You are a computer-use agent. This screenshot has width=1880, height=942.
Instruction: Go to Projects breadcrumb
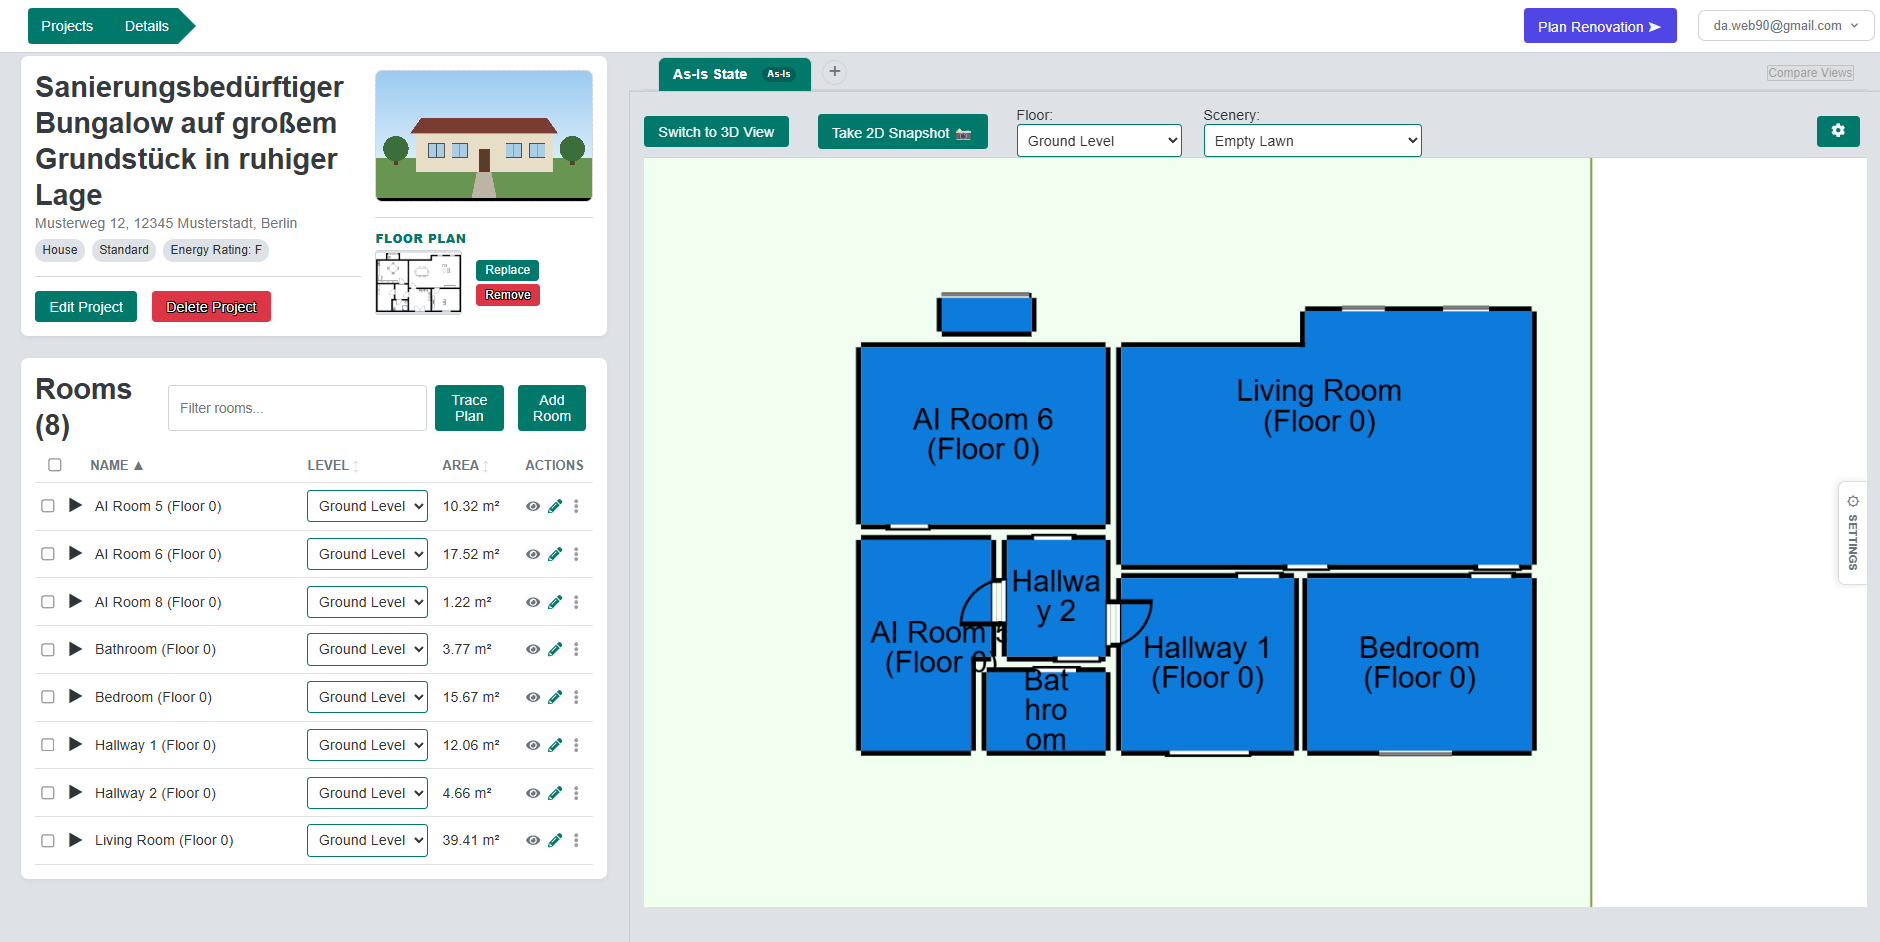(x=67, y=26)
